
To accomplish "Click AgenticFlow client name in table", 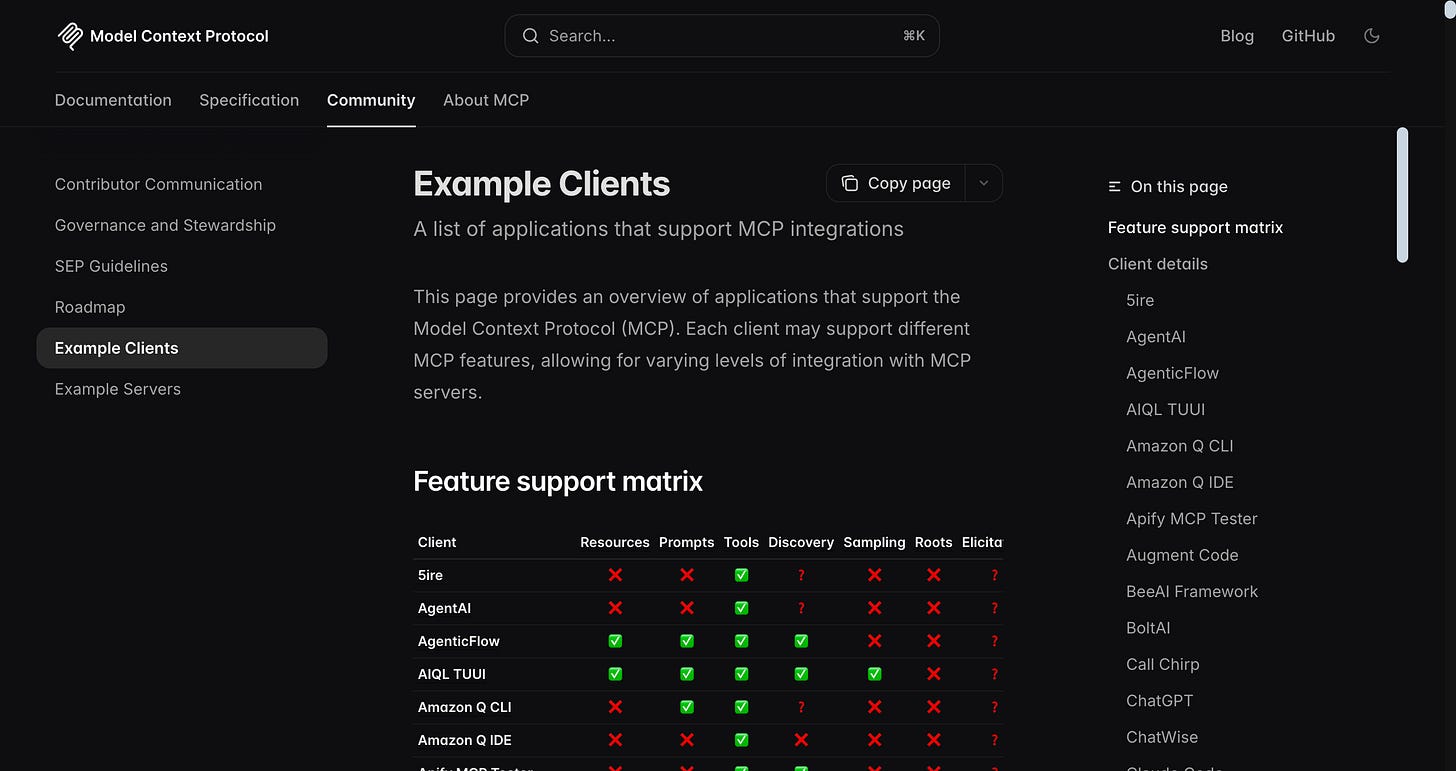I will tap(459, 641).
